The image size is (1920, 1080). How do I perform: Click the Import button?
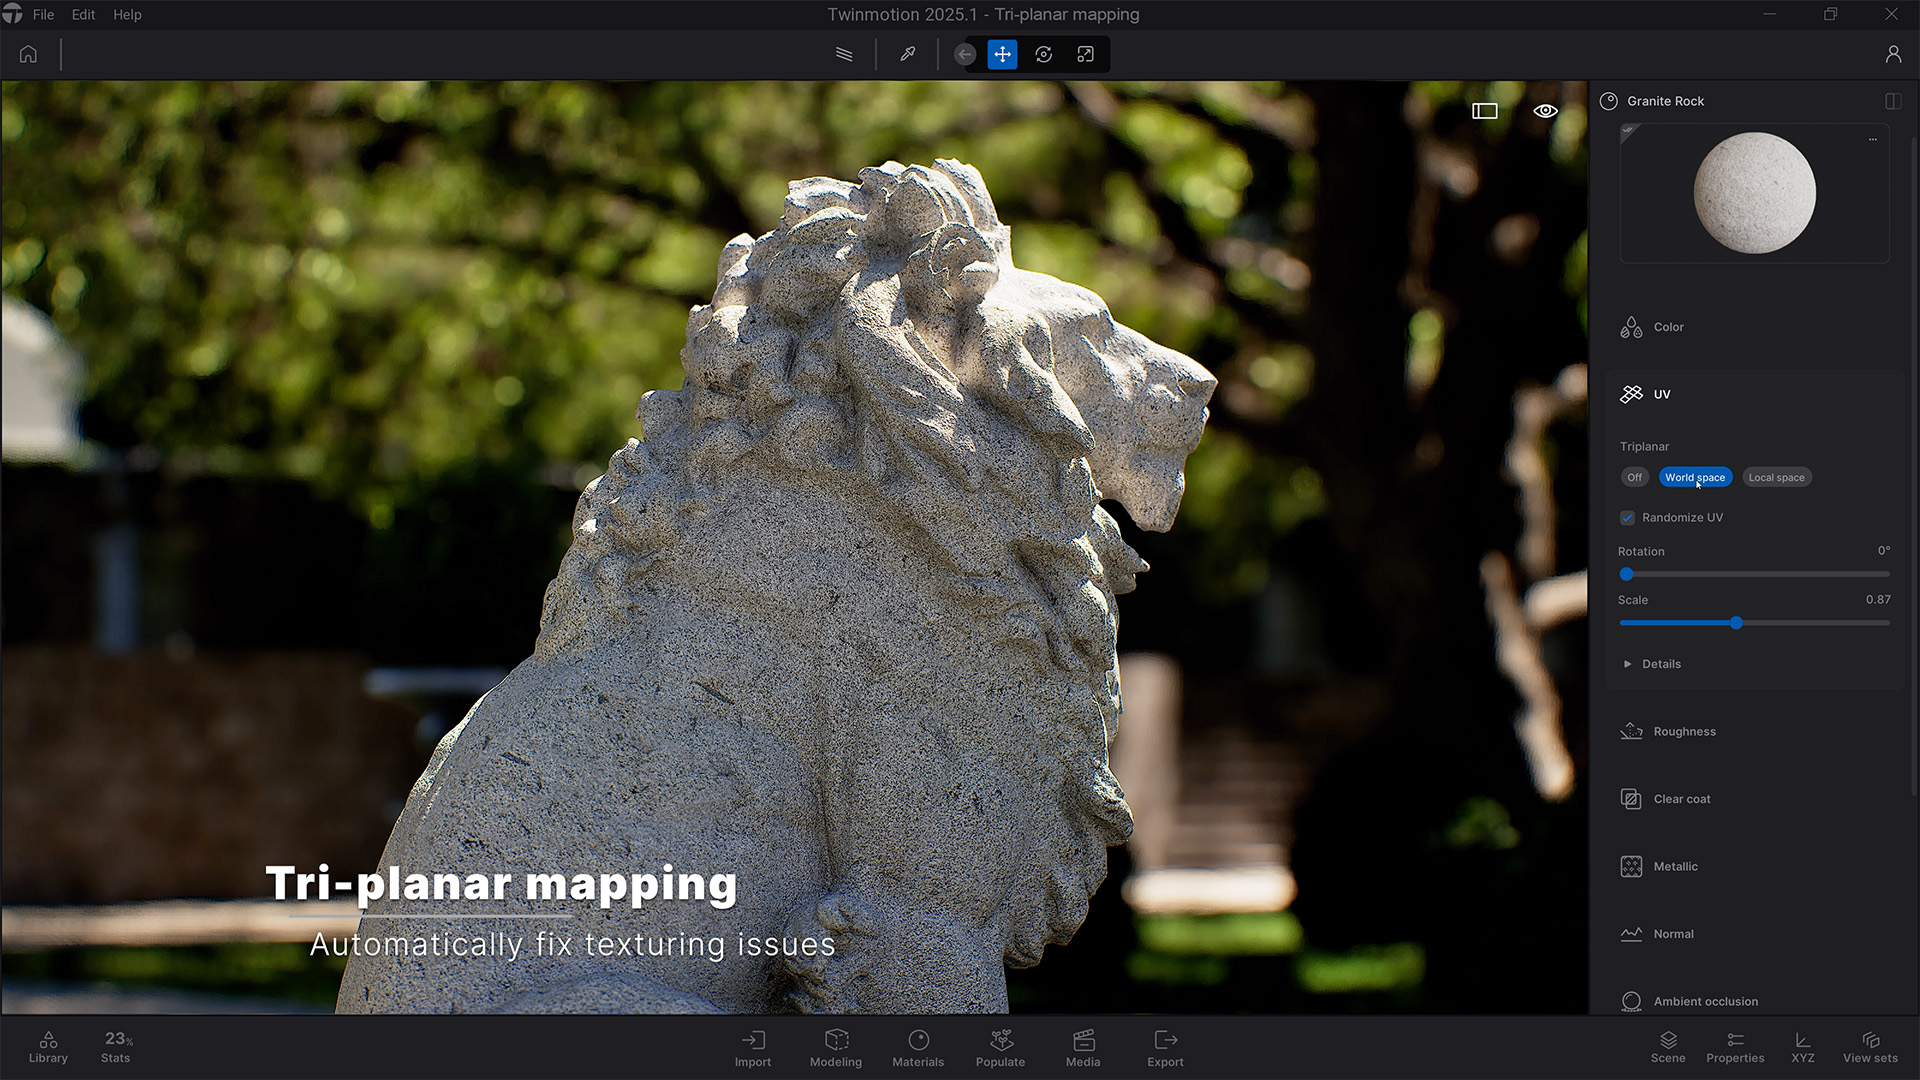pyautogui.click(x=753, y=1048)
